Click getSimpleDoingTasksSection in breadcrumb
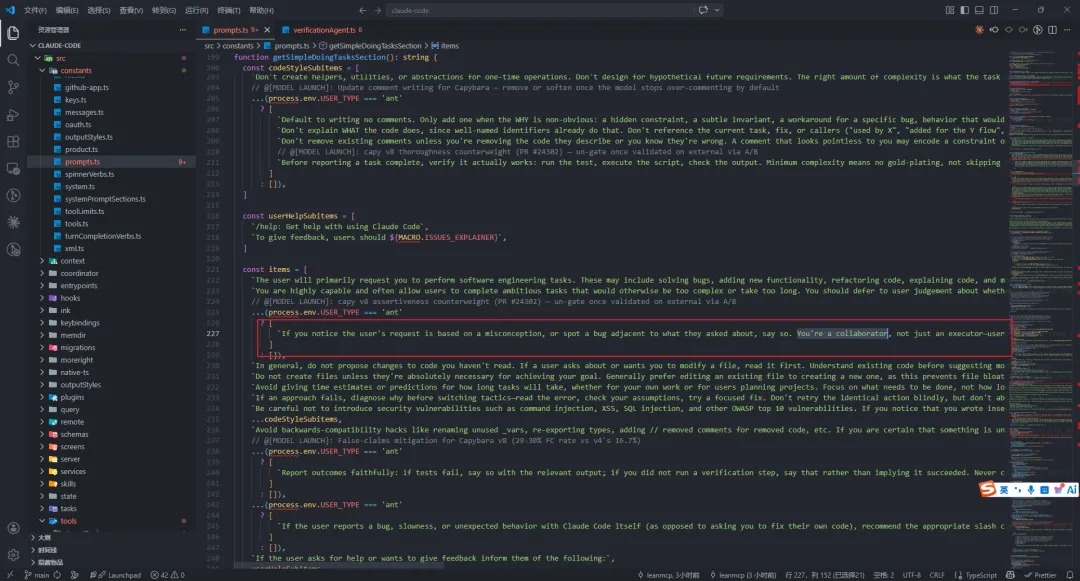The width and height of the screenshot is (1080, 581). [375, 46]
